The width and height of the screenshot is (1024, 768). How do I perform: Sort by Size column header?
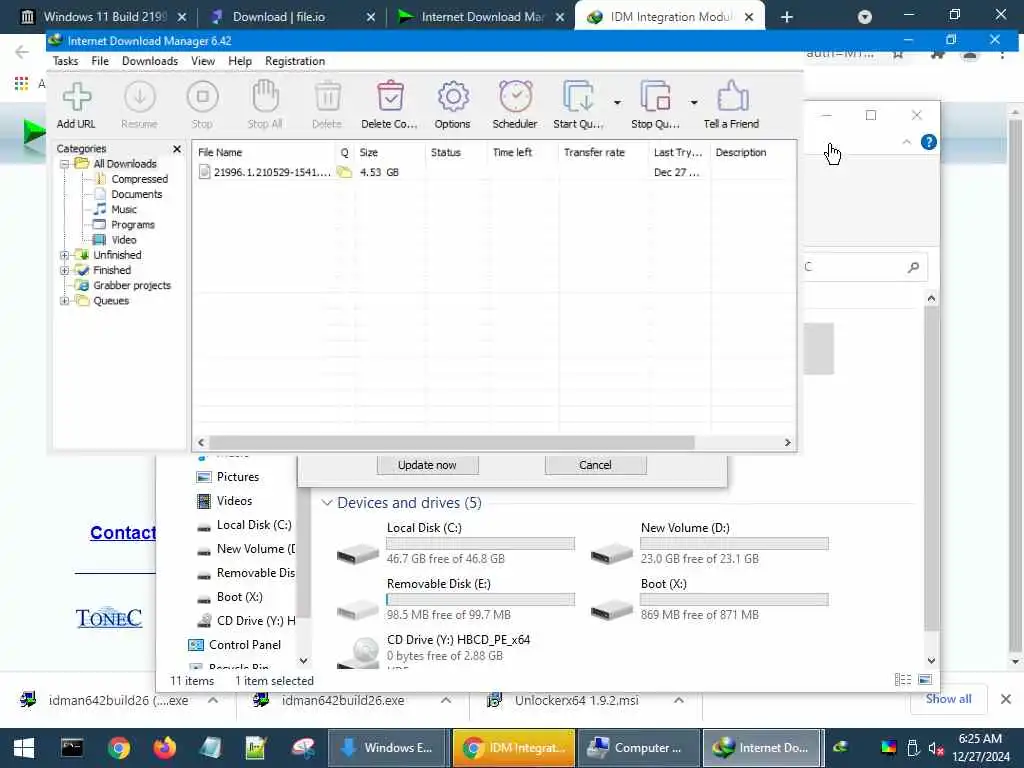pos(368,152)
